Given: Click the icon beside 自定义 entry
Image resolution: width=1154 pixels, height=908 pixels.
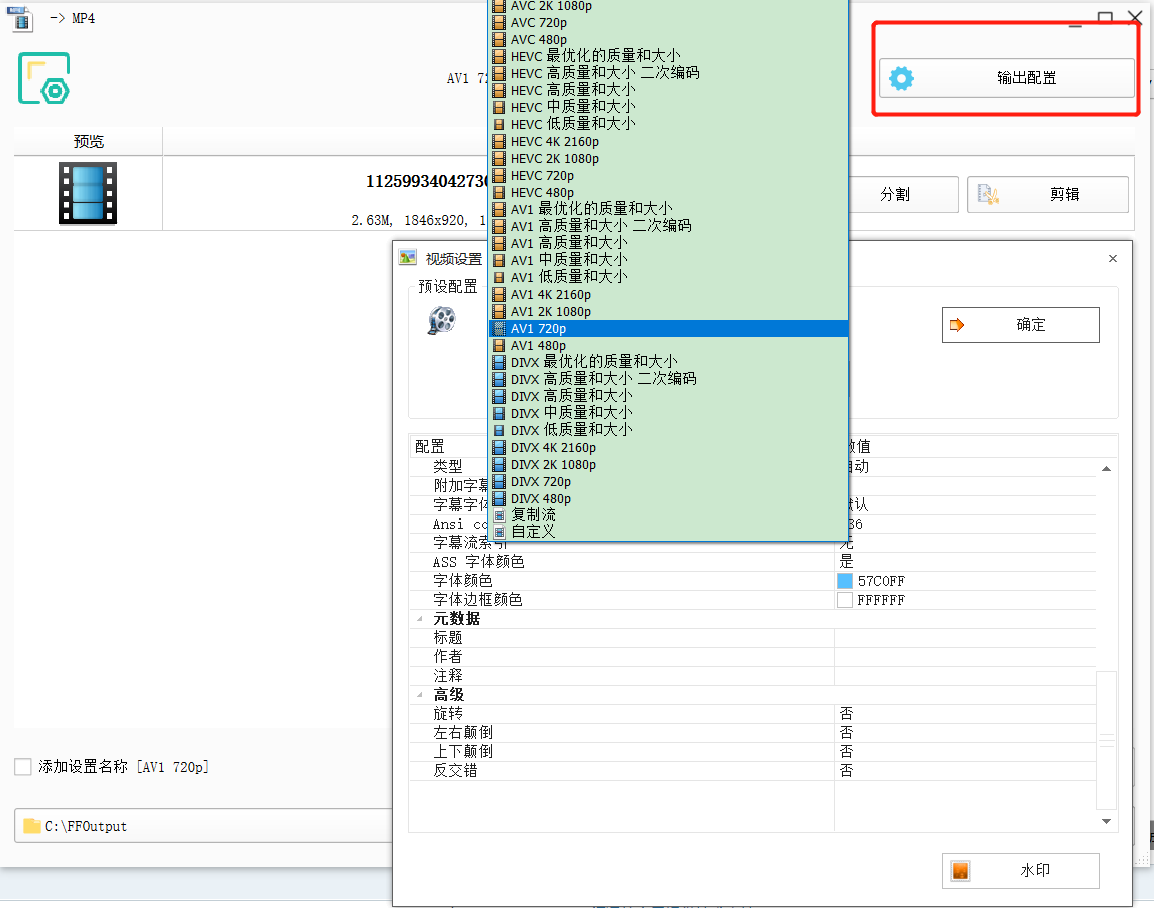Looking at the screenshot, I should (x=499, y=532).
